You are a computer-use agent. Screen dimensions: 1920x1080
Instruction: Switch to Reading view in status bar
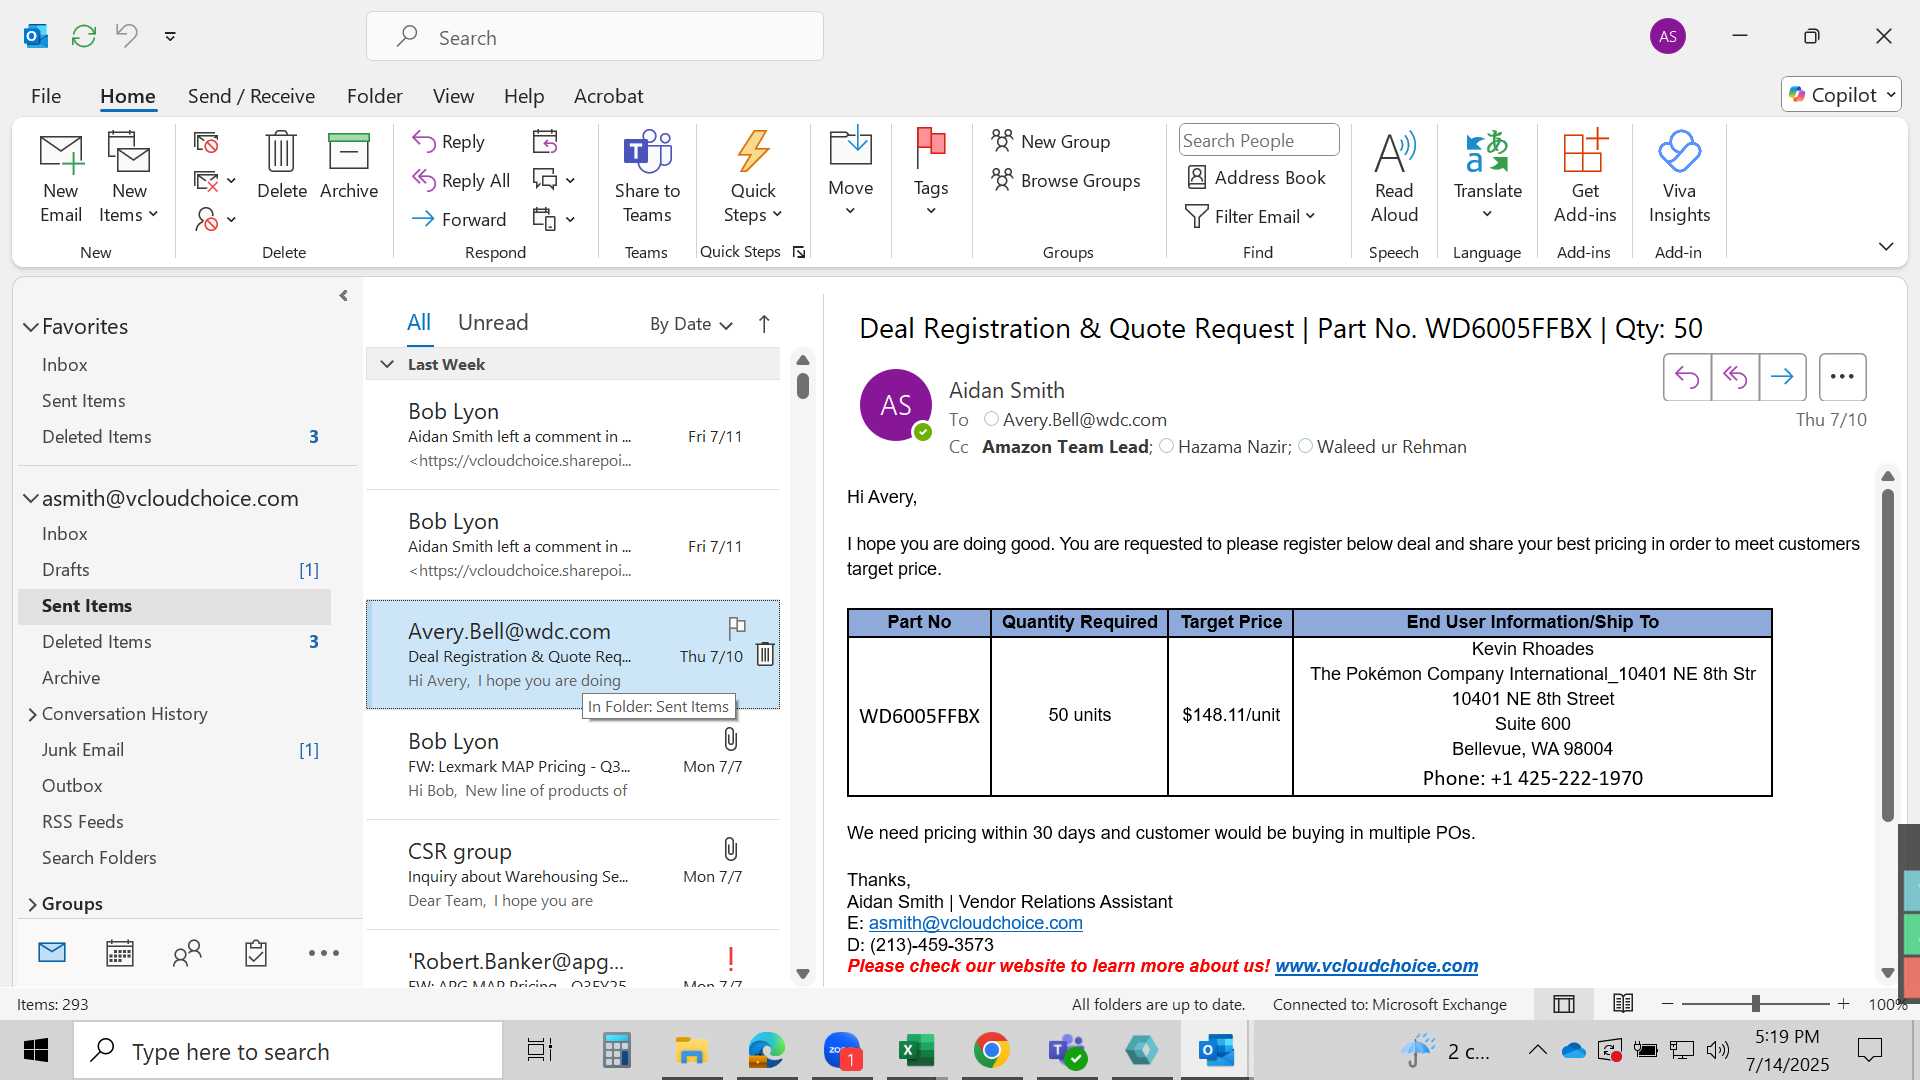coord(1623,1003)
